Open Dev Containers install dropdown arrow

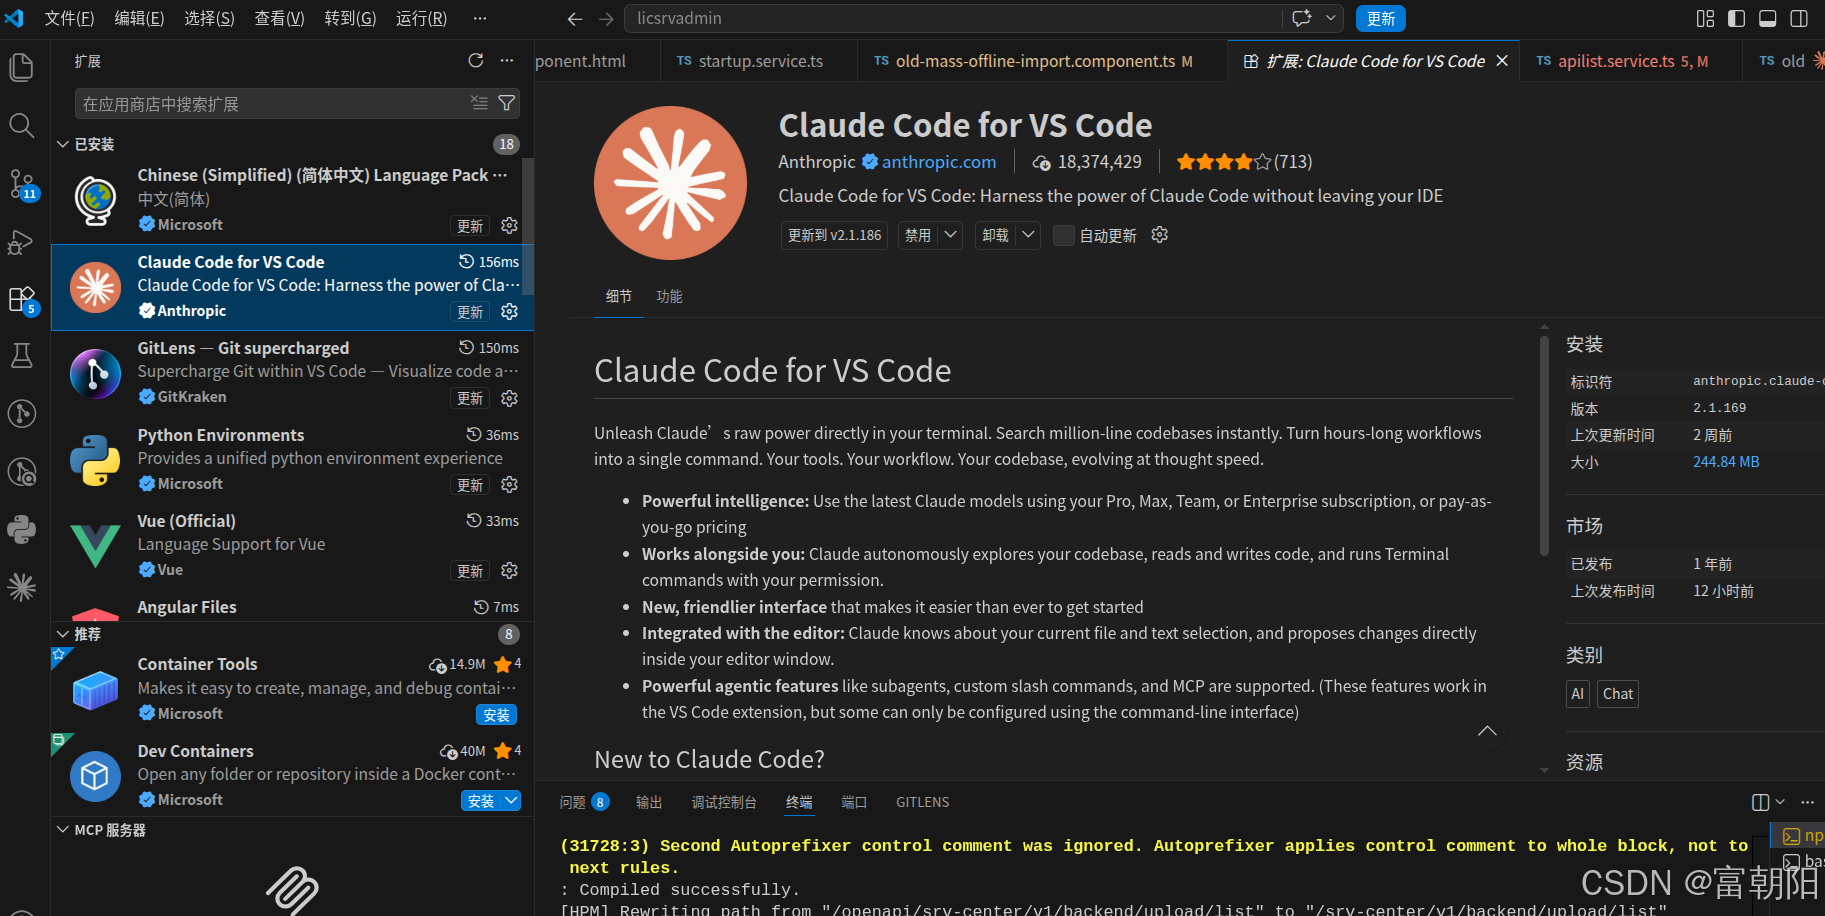click(x=511, y=800)
